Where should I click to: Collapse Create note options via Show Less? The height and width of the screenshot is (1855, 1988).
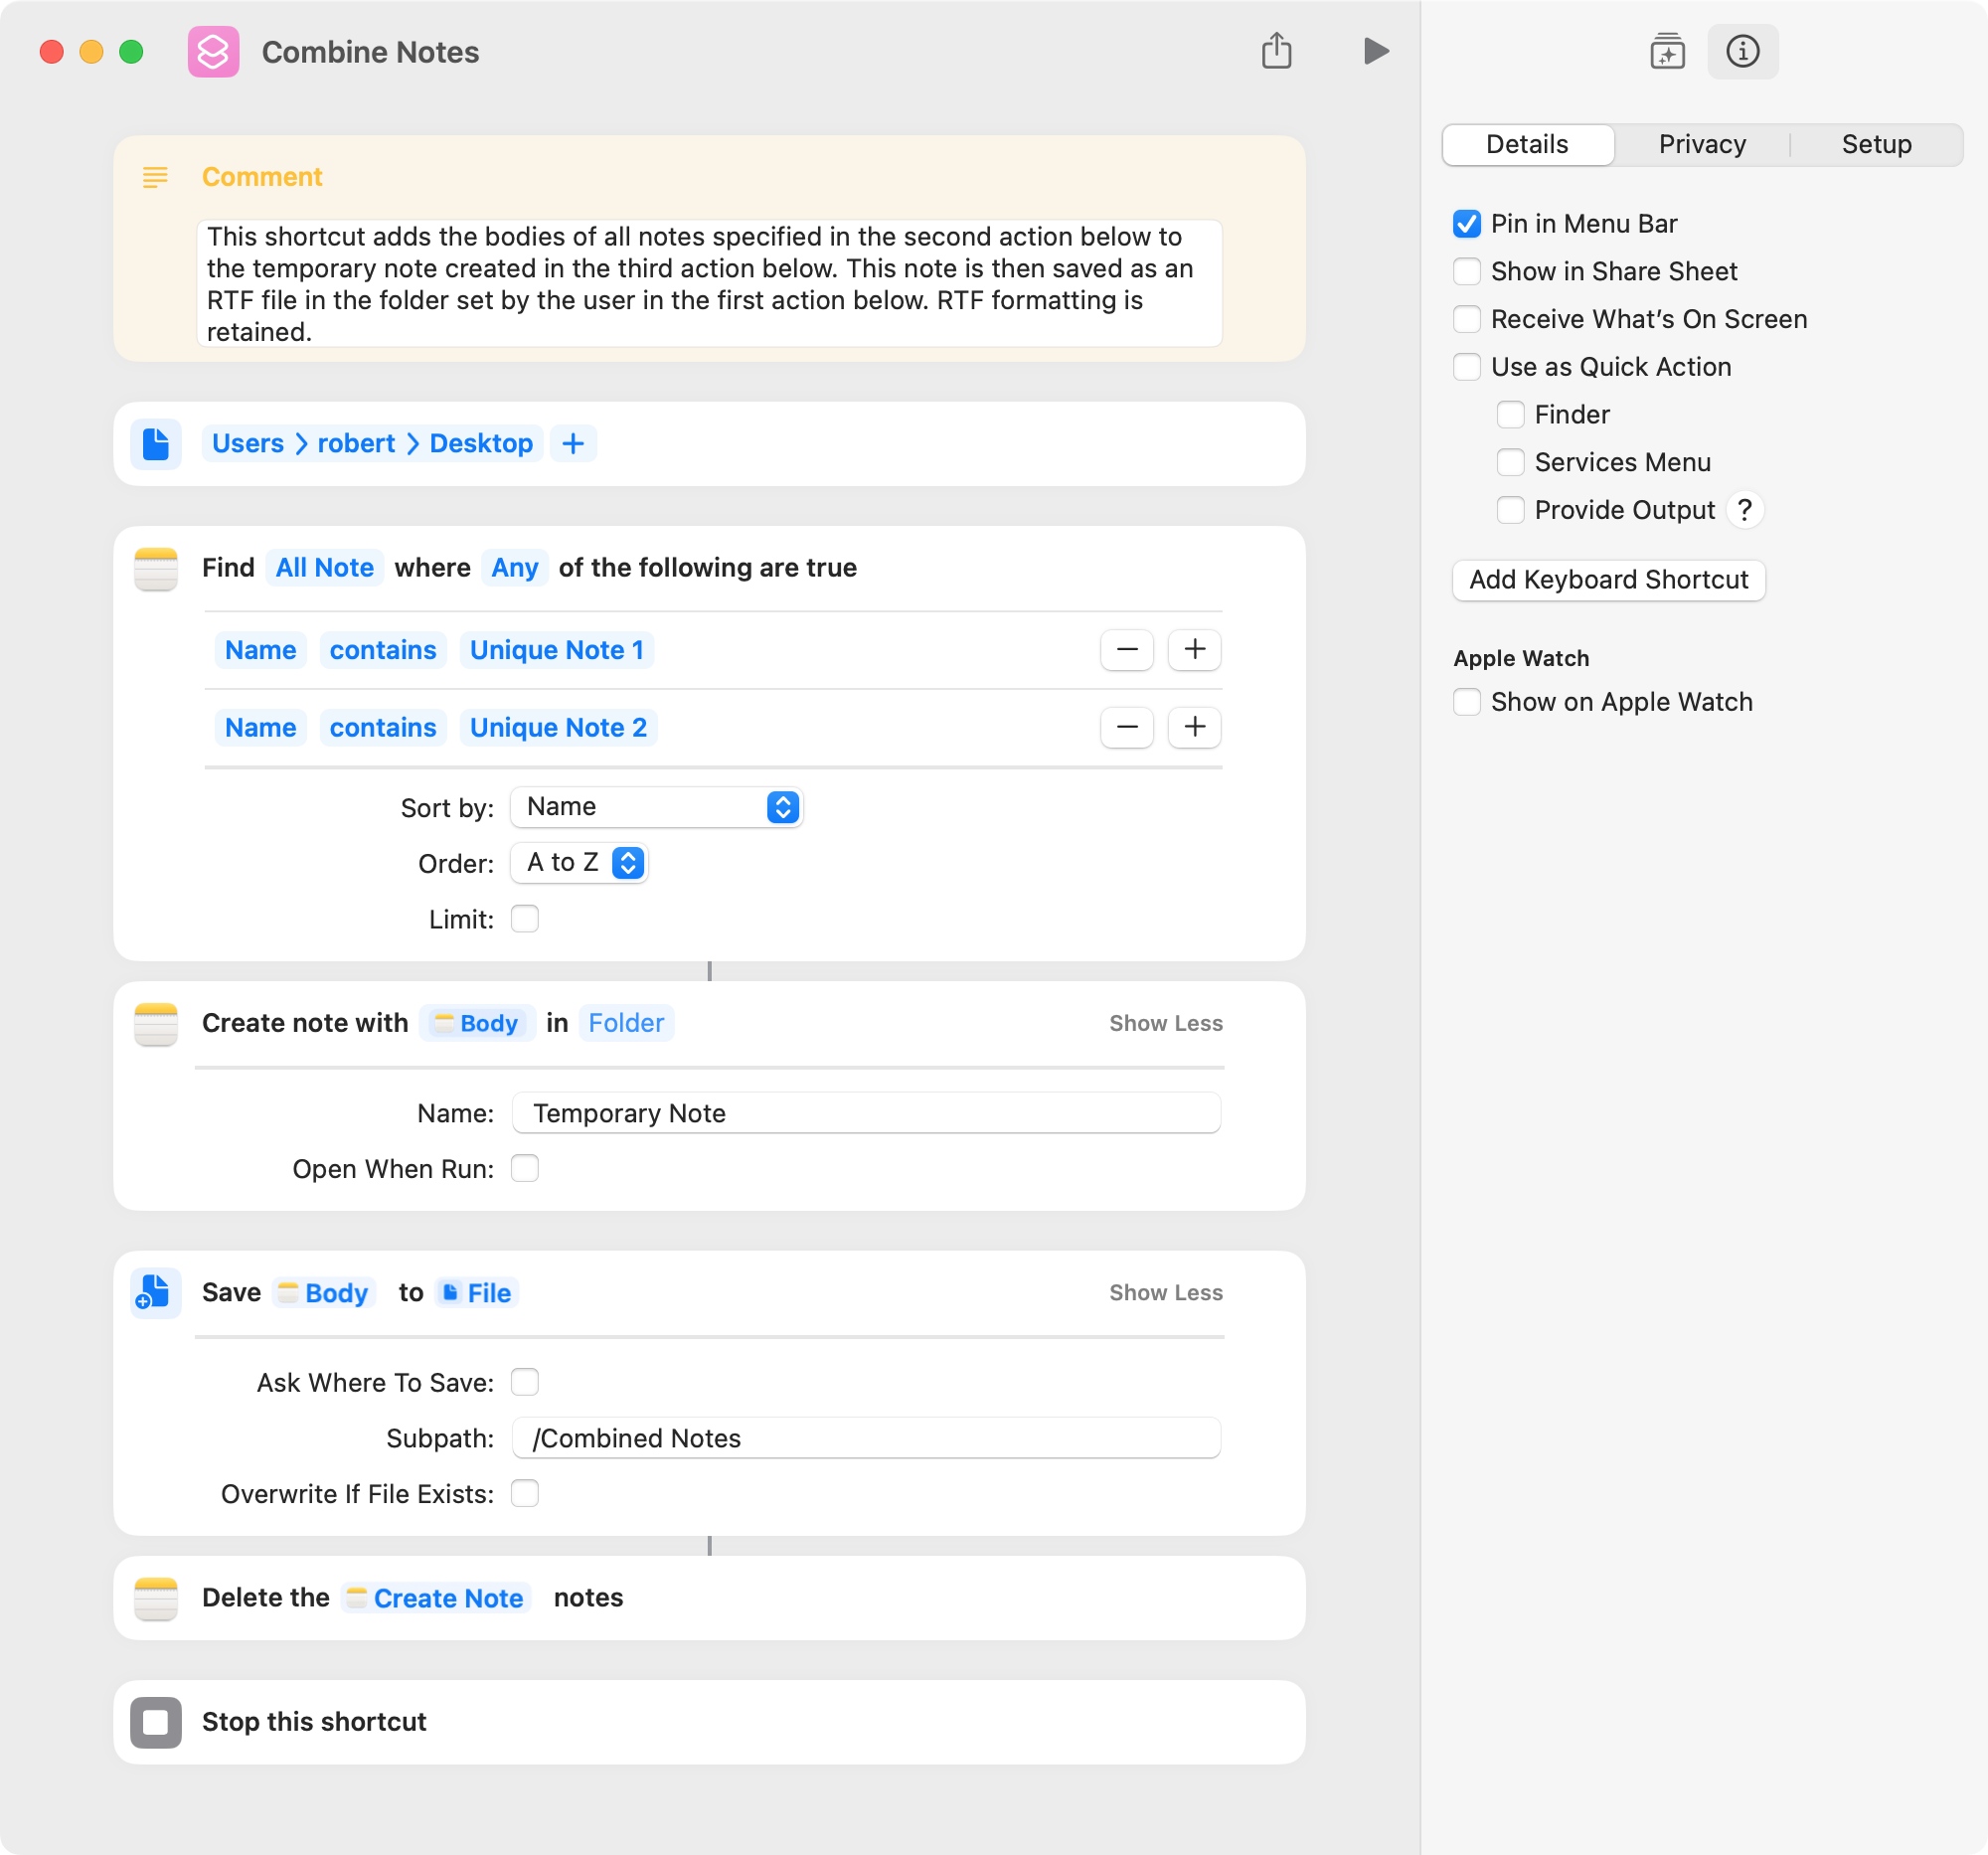click(x=1166, y=1023)
